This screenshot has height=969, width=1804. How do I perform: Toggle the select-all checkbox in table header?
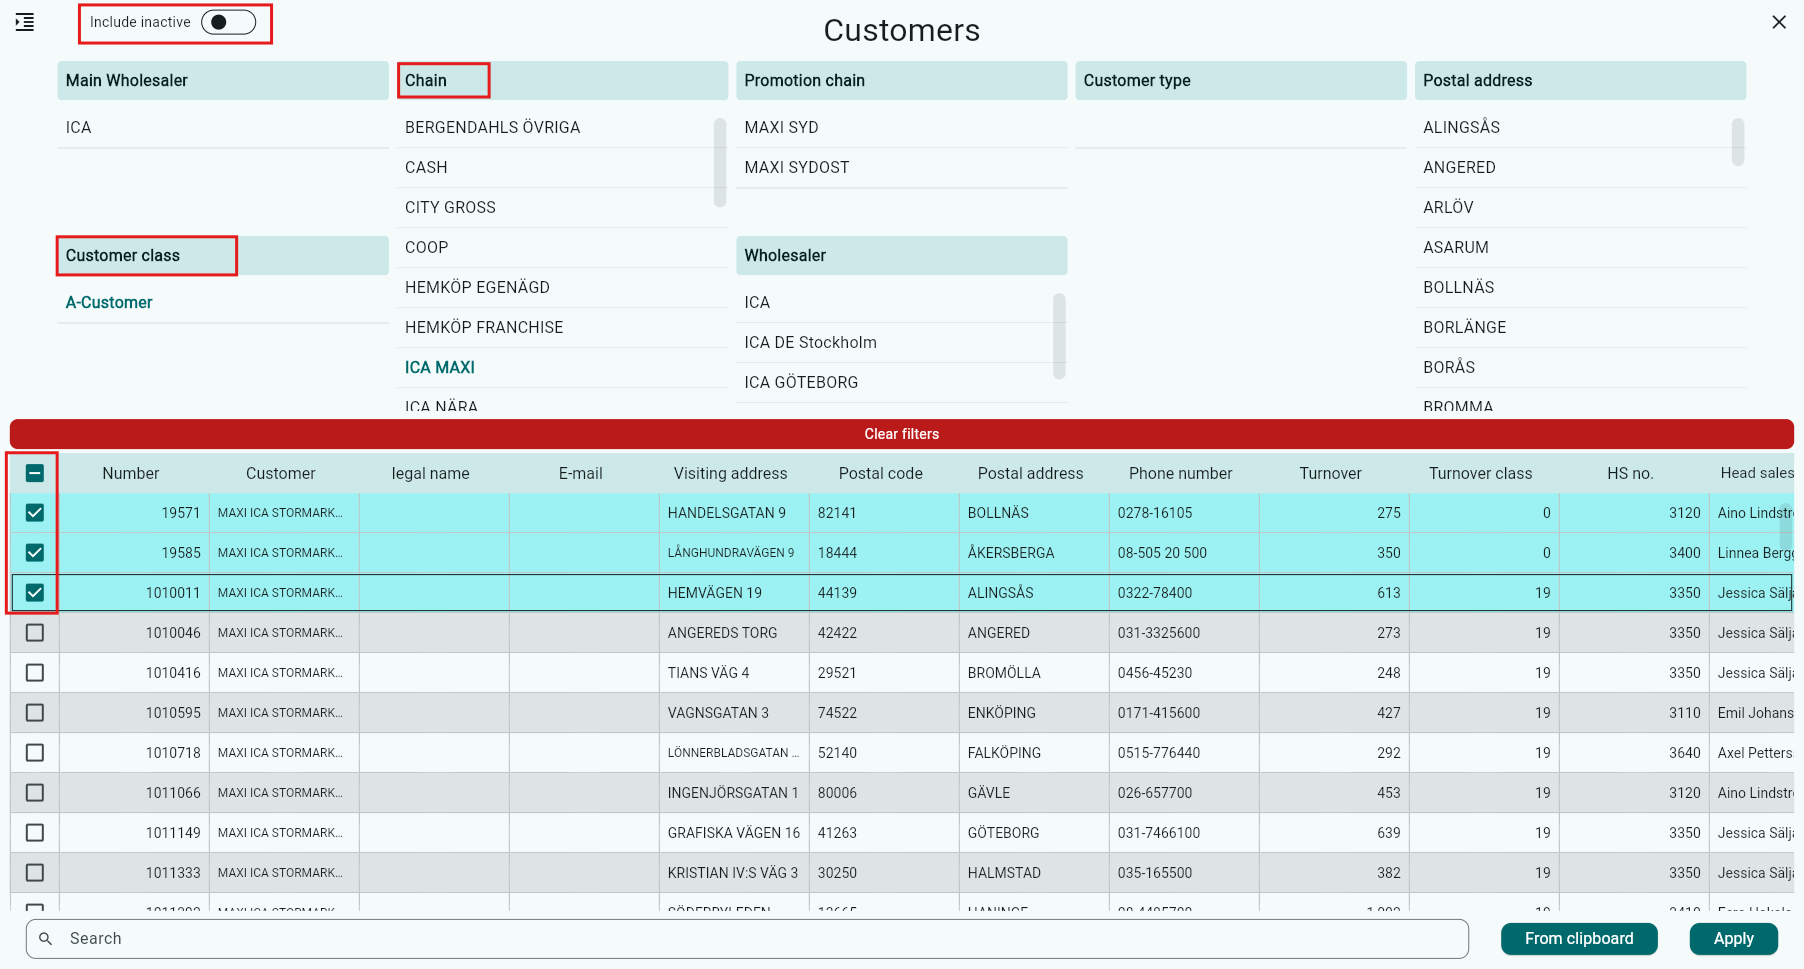tap(35, 473)
